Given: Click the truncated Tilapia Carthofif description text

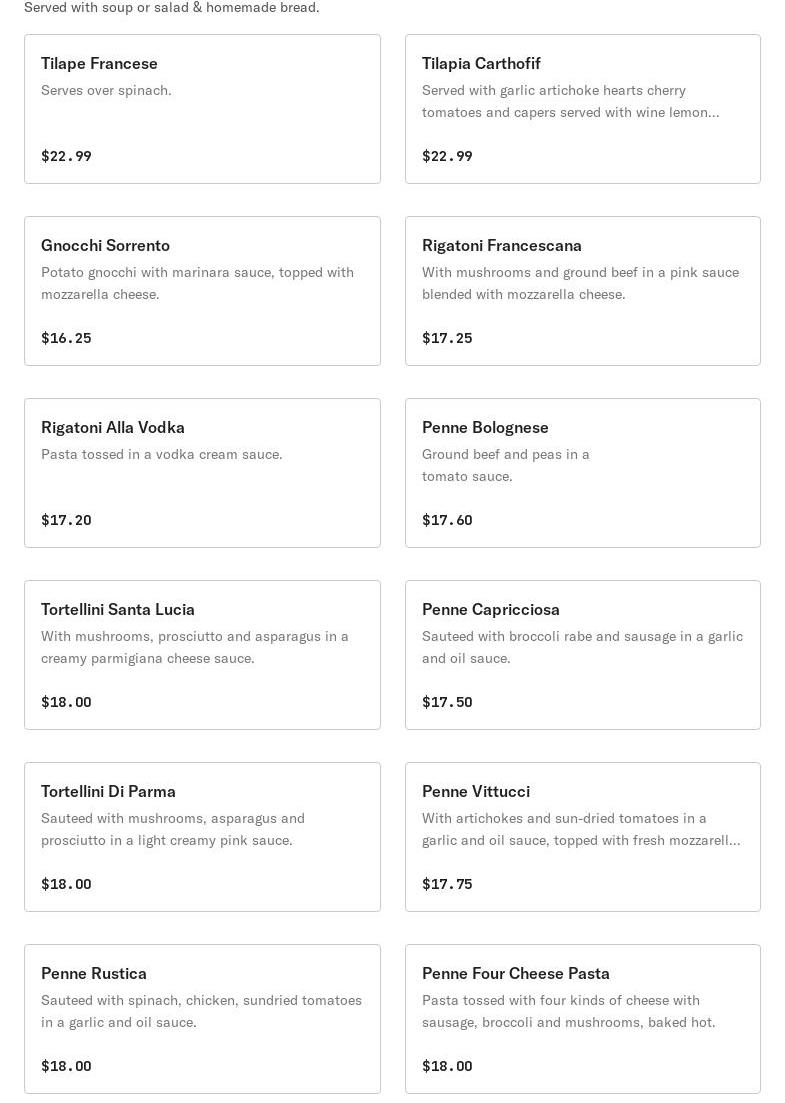Looking at the screenshot, I should (570, 101).
